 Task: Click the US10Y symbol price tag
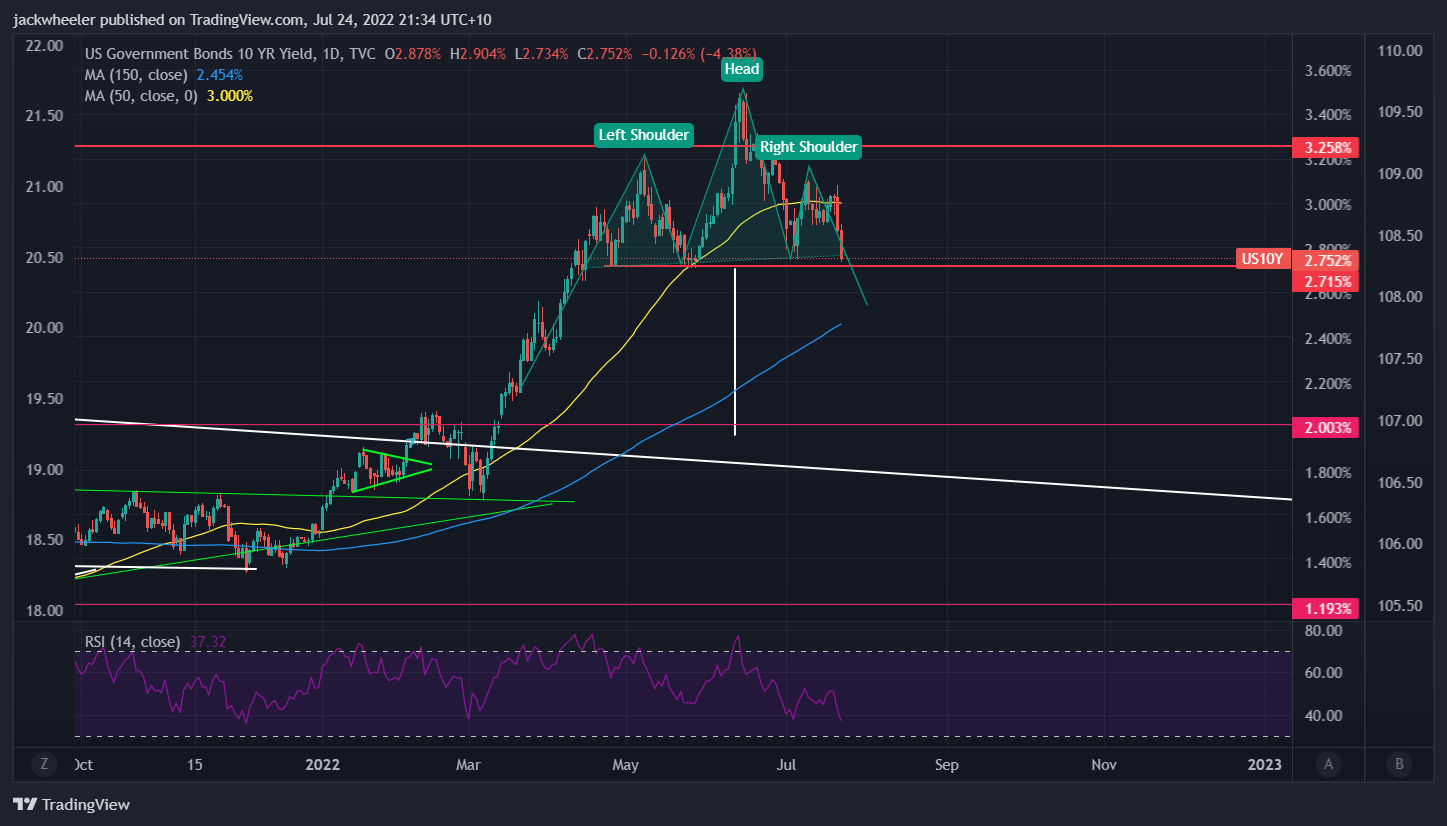pos(1262,259)
